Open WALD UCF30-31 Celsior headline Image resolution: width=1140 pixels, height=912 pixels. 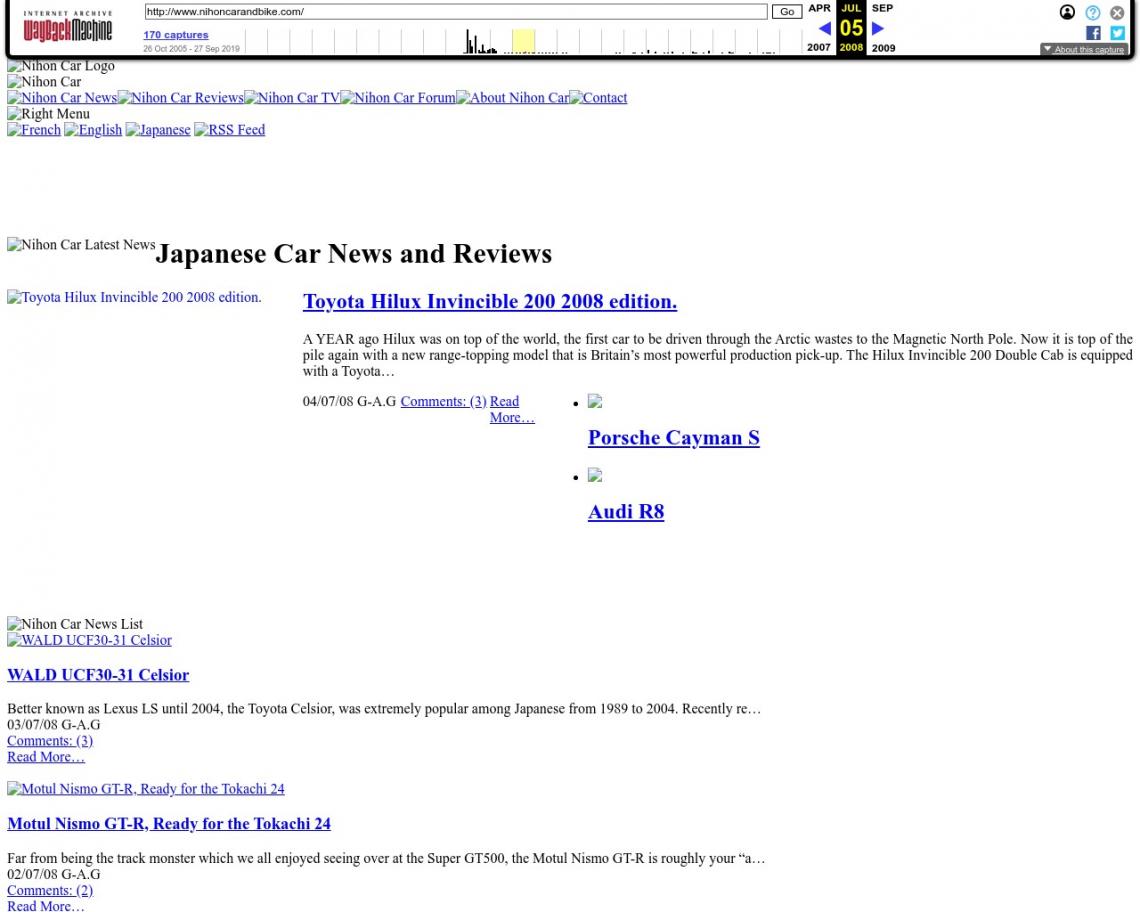point(98,675)
